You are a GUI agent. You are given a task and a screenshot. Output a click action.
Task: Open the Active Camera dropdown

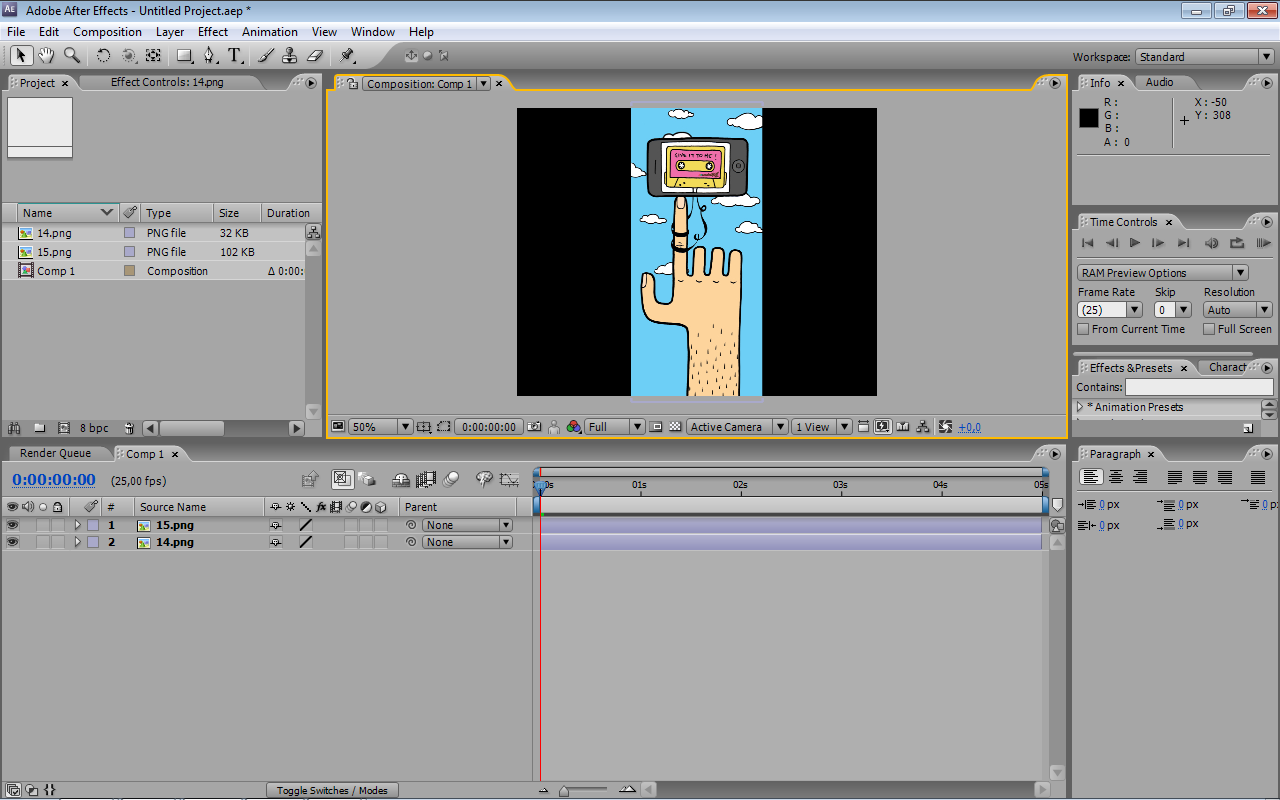(x=737, y=427)
